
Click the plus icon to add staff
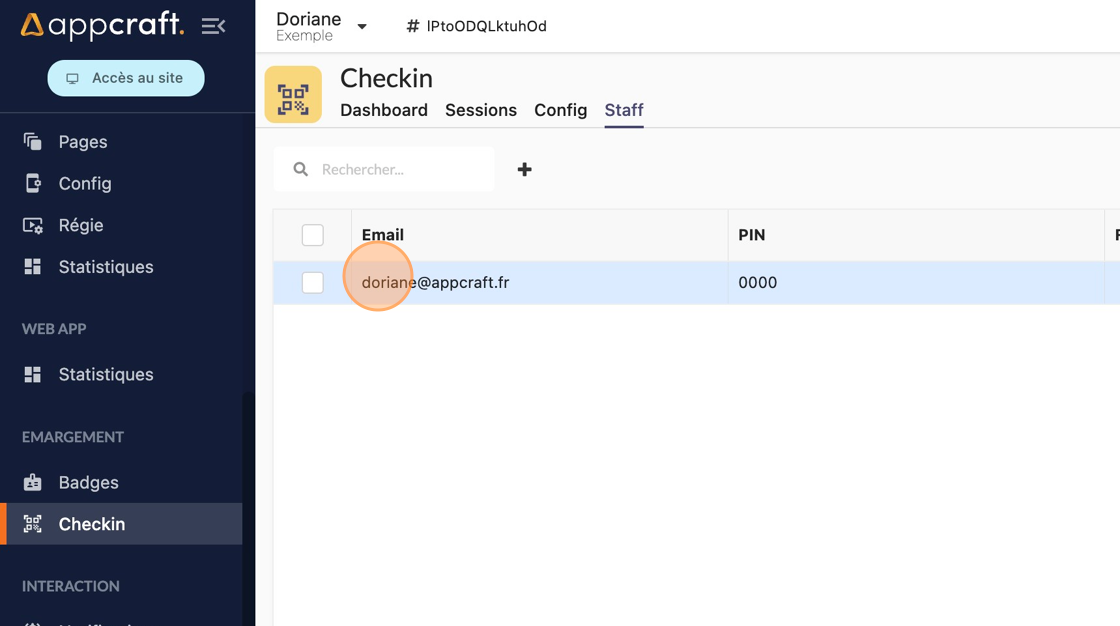pyautogui.click(x=524, y=170)
